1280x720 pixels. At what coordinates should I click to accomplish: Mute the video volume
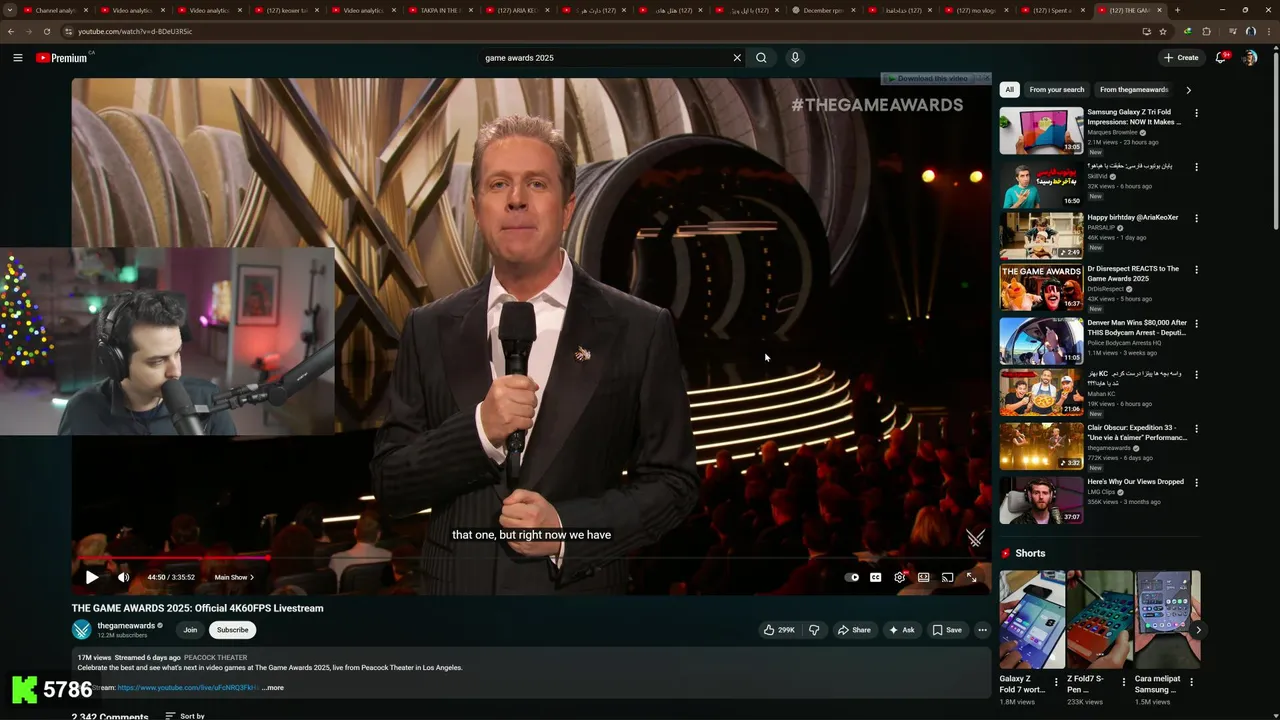coord(123,577)
